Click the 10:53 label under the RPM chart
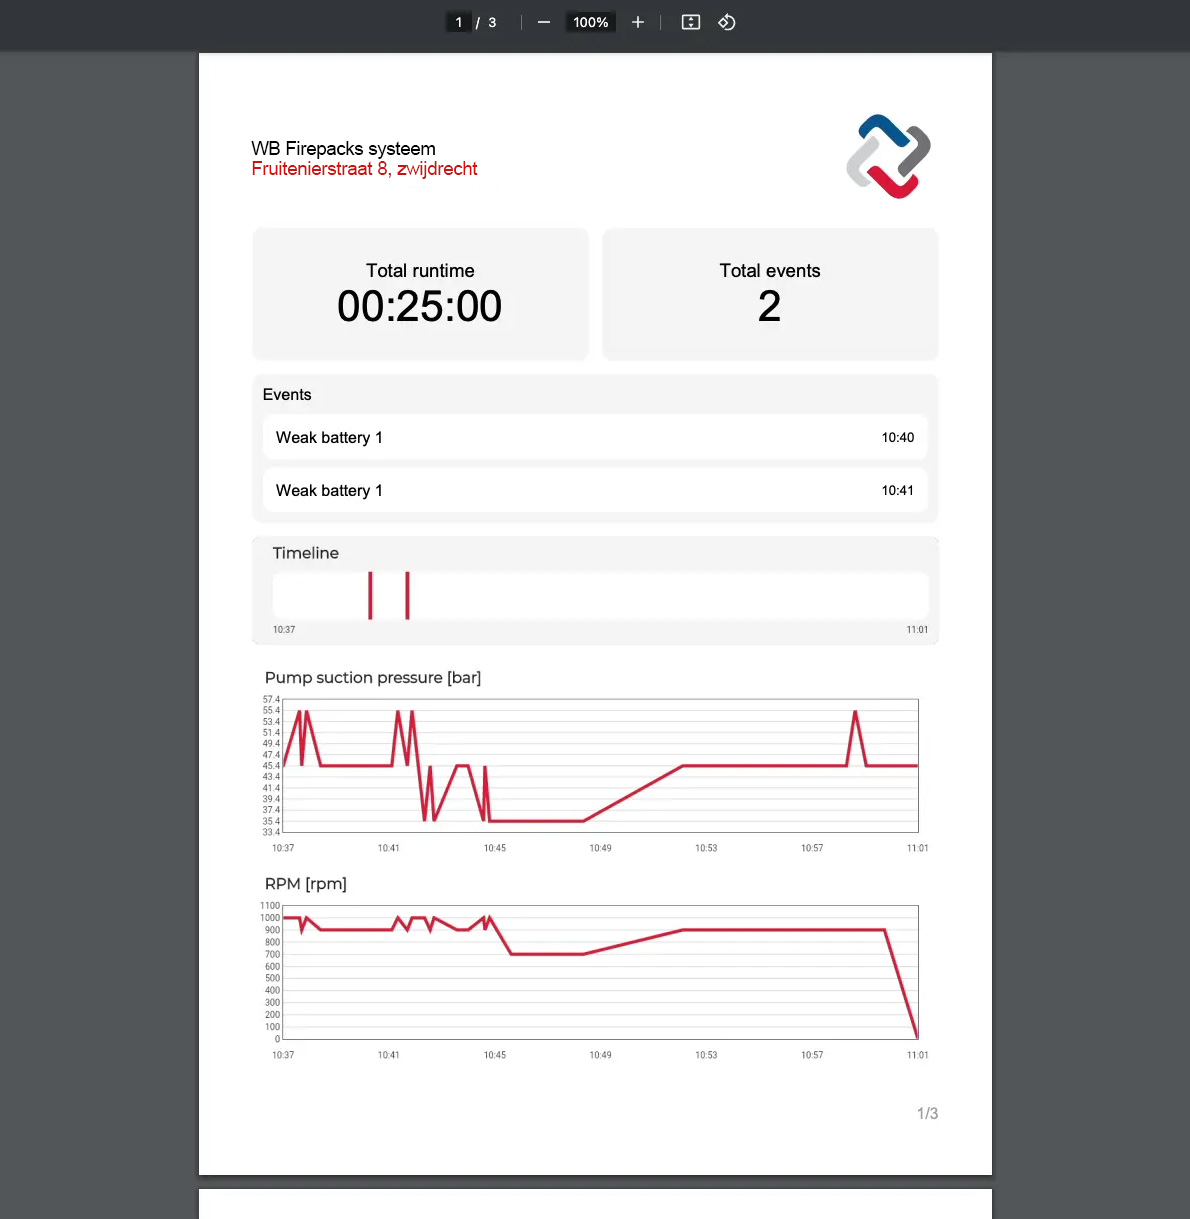The height and width of the screenshot is (1219, 1190). [706, 1055]
